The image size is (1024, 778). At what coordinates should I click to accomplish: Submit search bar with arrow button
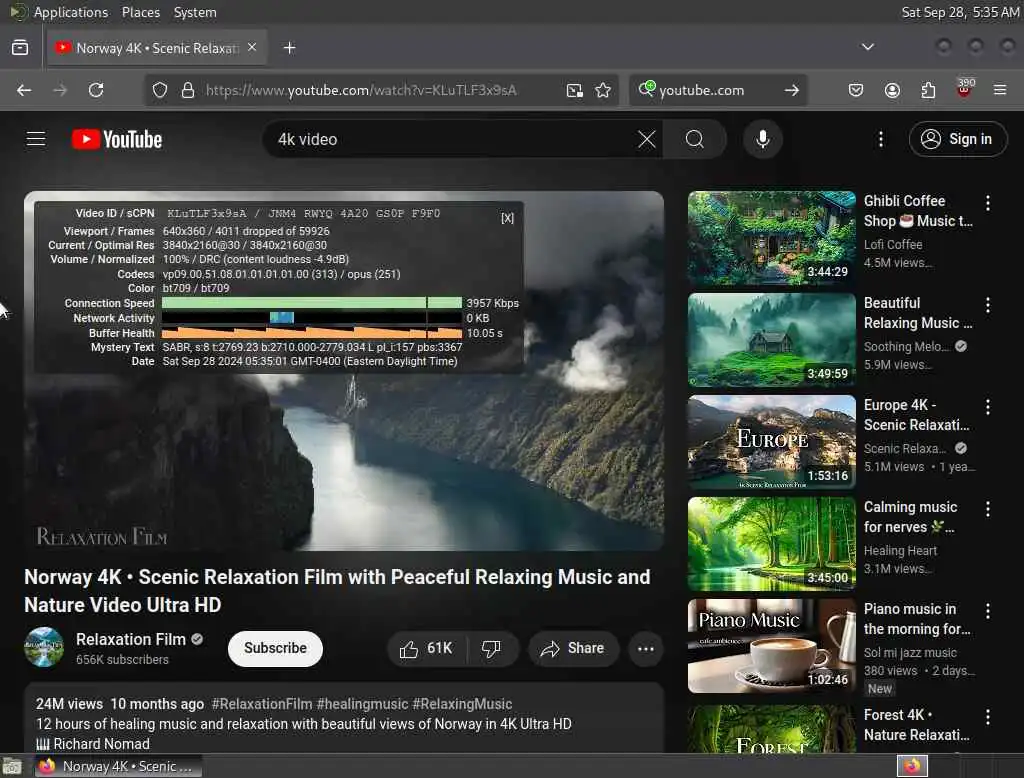point(792,90)
